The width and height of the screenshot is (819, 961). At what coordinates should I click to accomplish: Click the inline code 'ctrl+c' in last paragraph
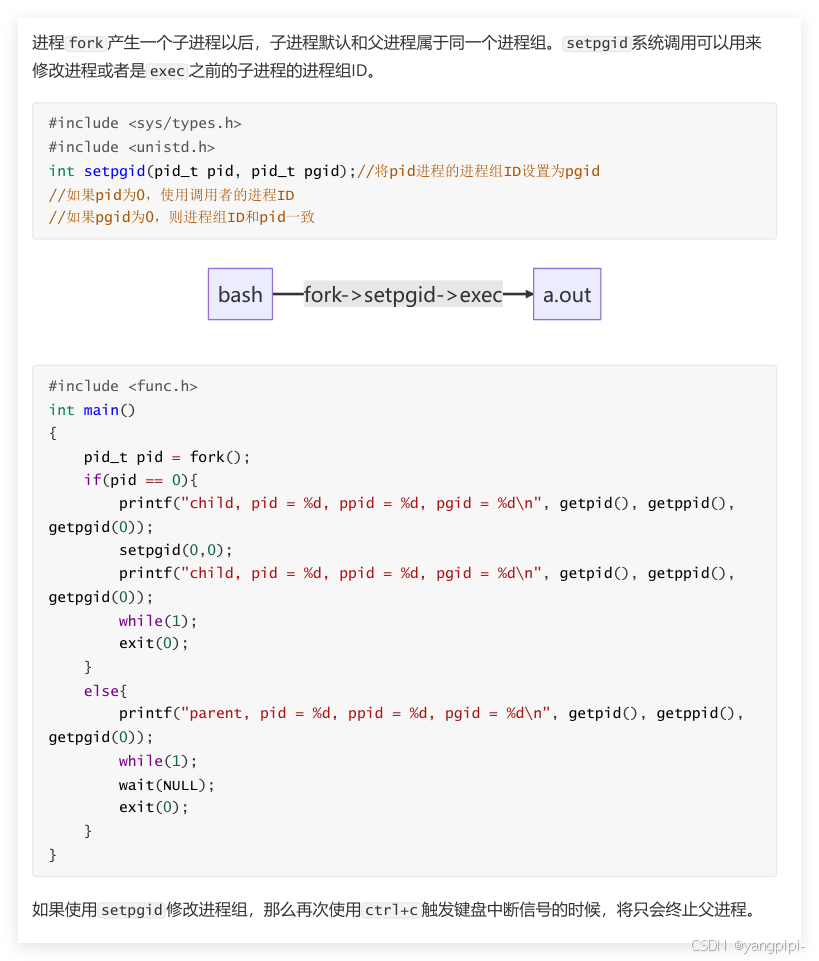pyautogui.click(x=391, y=910)
